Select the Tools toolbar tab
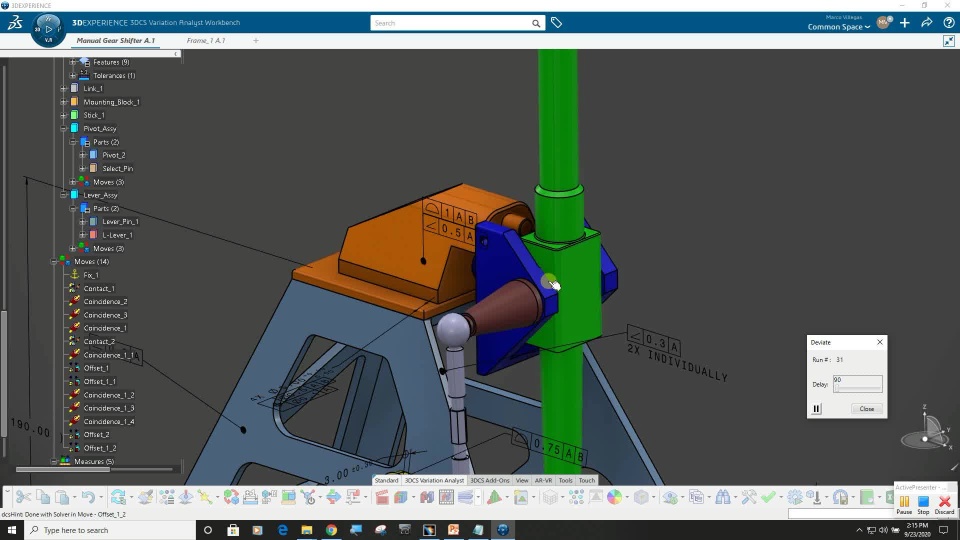 click(565, 481)
